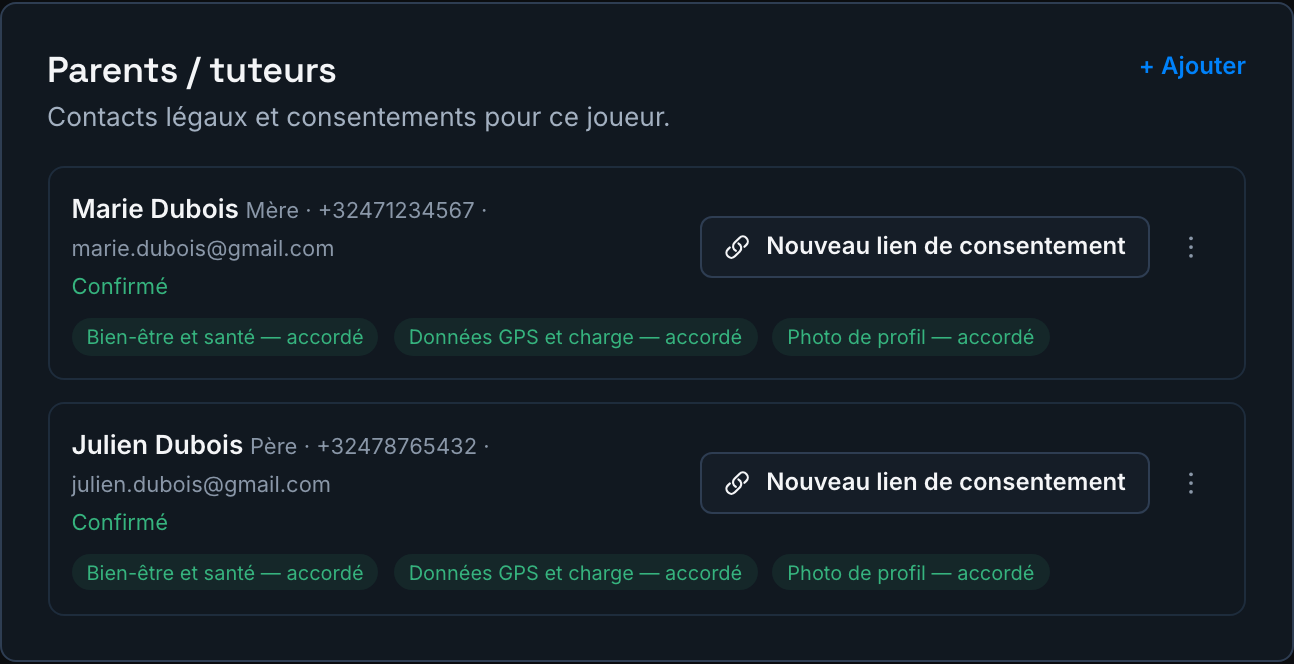Select Julien's Données GPS et charge tag
Viewport: 1294px width, 664px height.
pos(576,573)
